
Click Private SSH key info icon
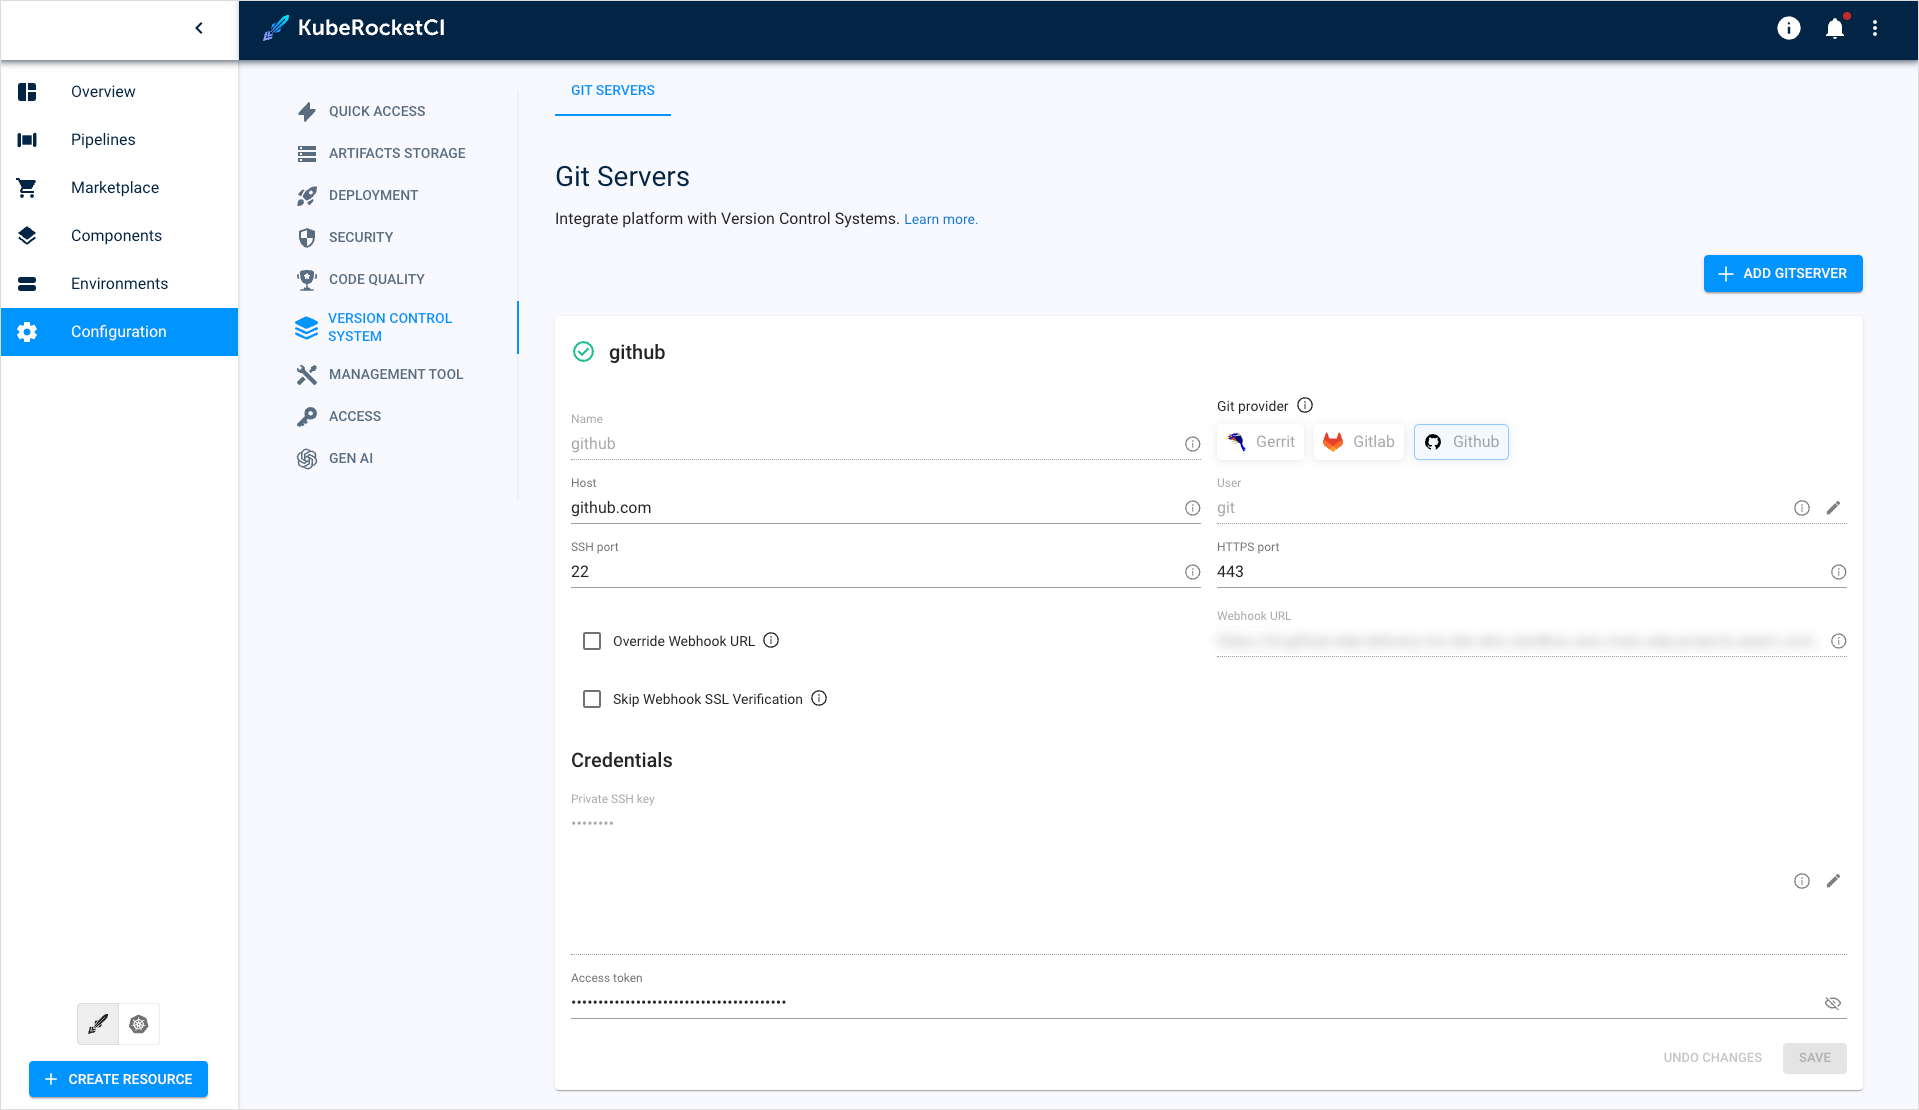(x=1802, y=881)
